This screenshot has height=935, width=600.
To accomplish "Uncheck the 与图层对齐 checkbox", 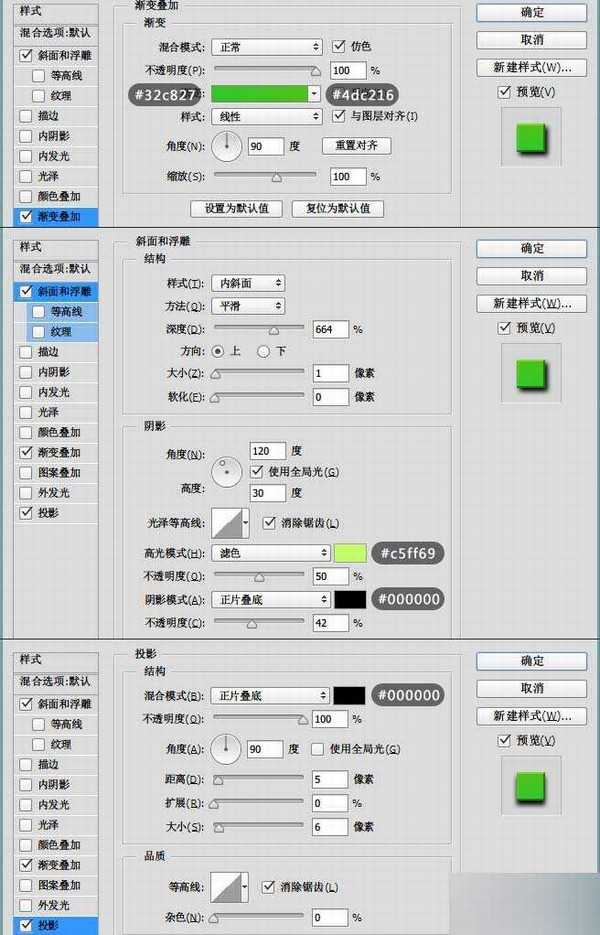I will [339, 117].
